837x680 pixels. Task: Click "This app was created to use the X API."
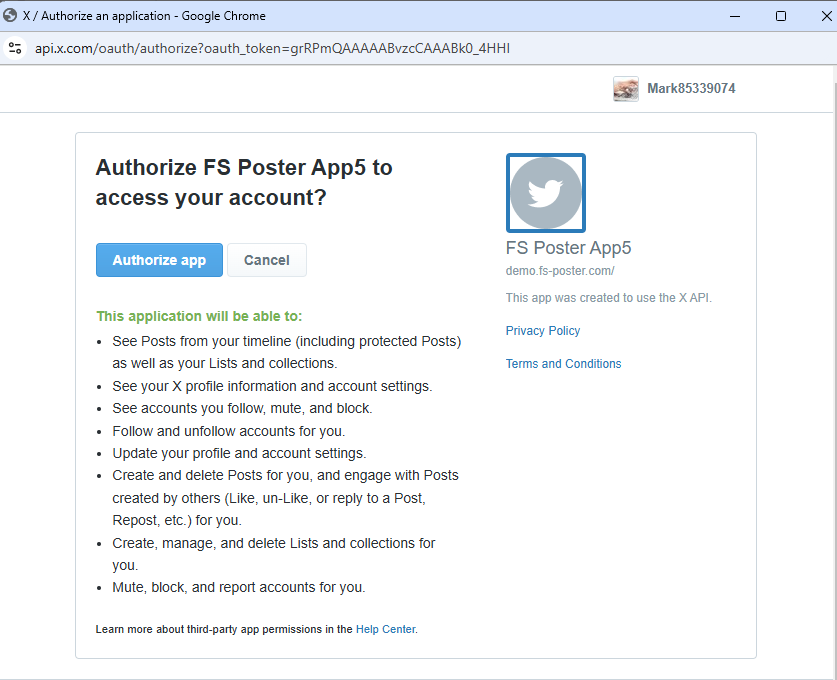[609, 298]
